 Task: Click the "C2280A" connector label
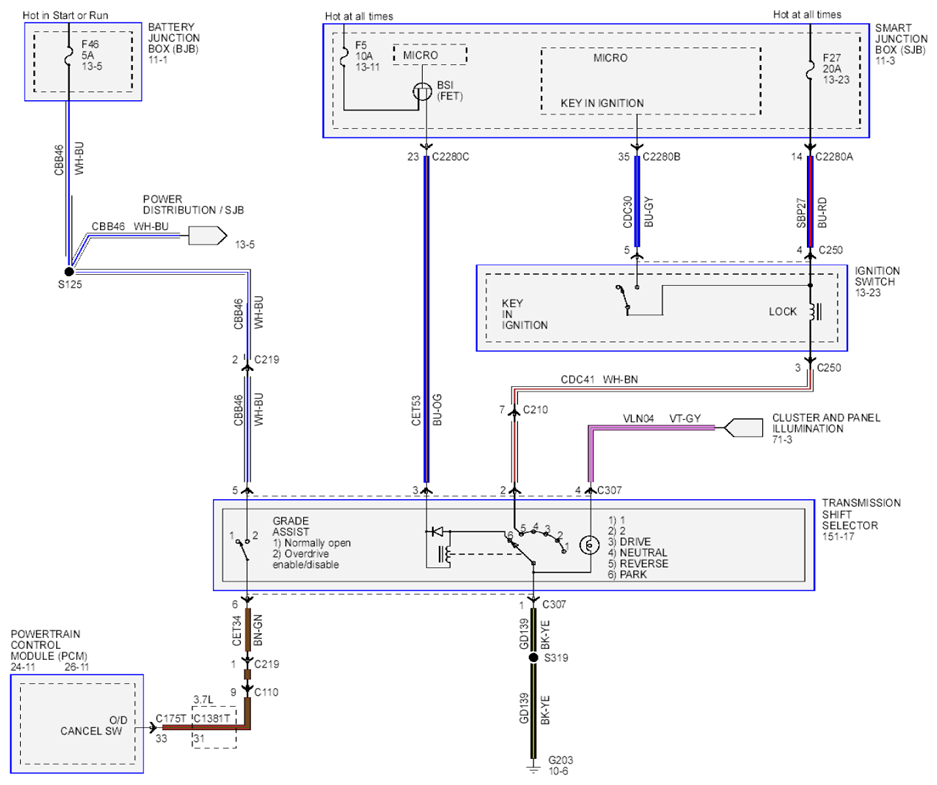tap(834, 157)
